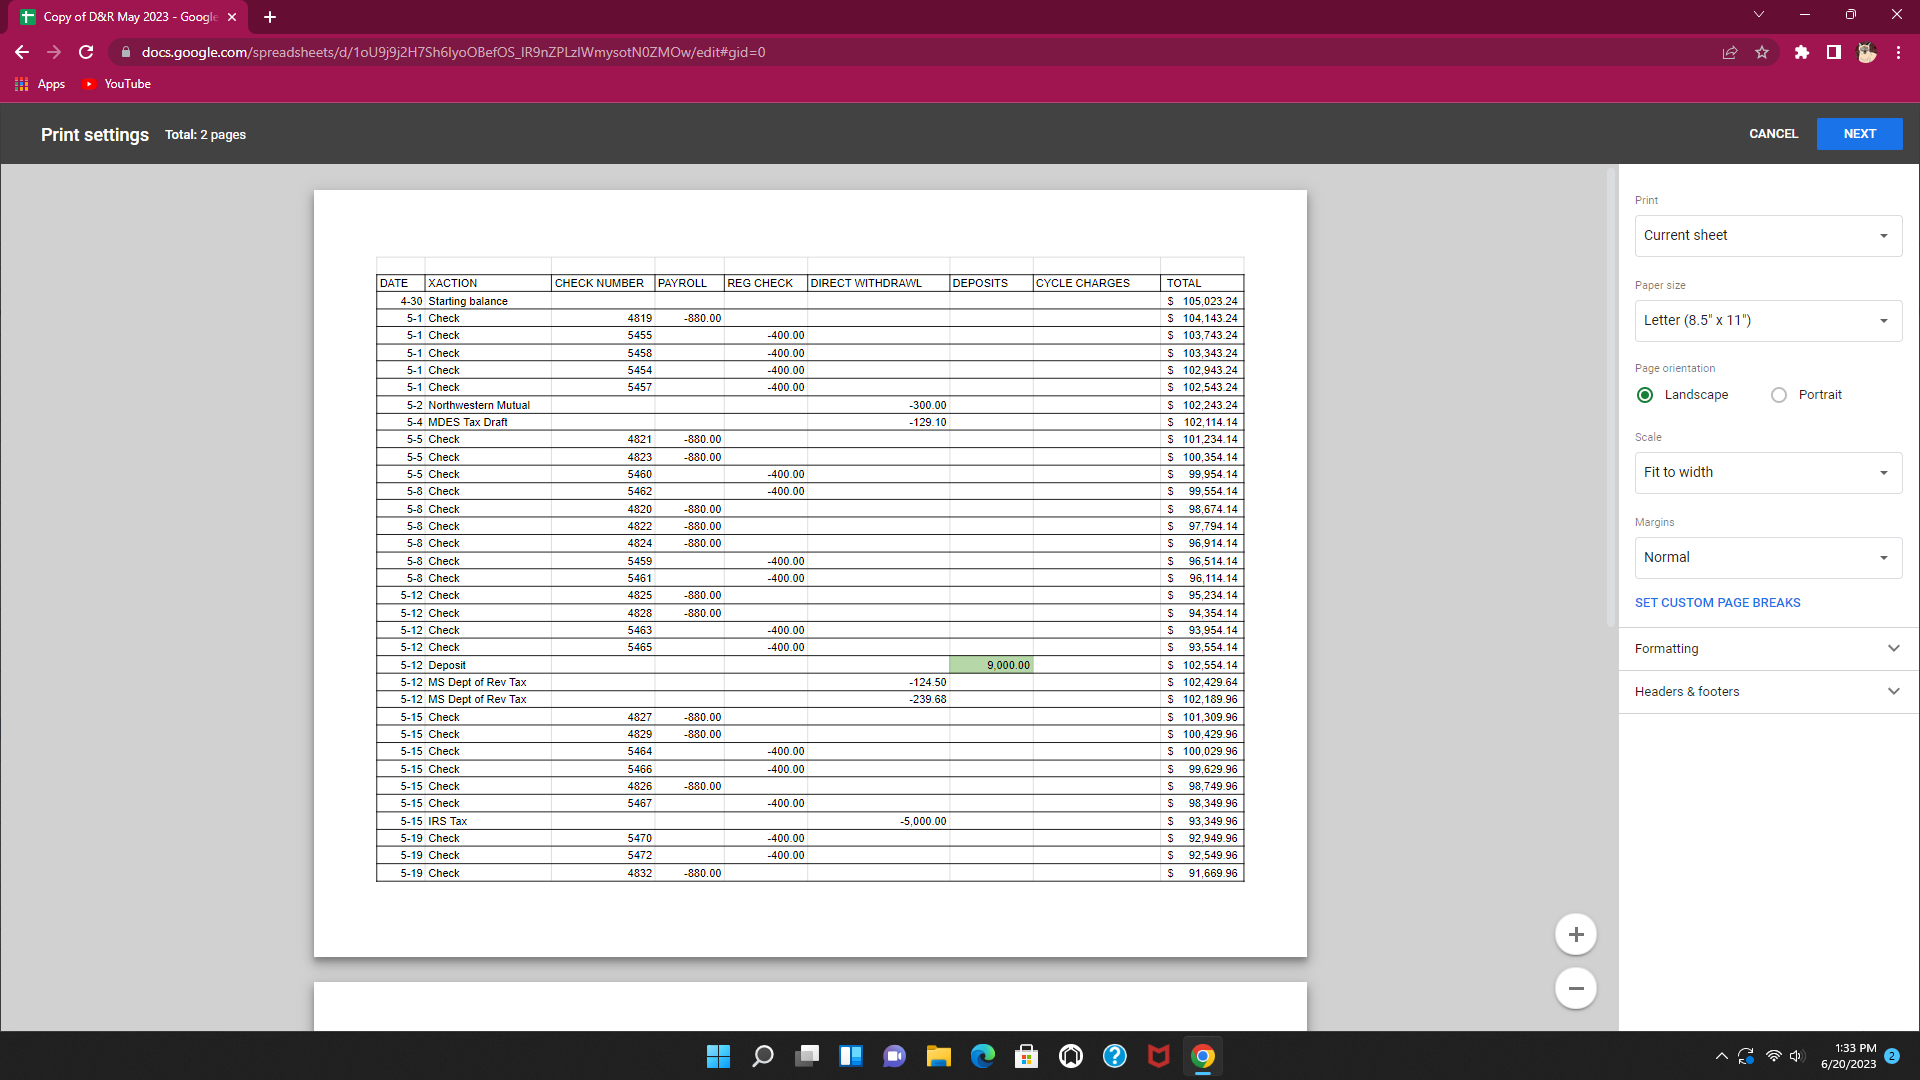Expand the Formatting section
The height and width of the screenshot is (1080, 1920).
1767,649
